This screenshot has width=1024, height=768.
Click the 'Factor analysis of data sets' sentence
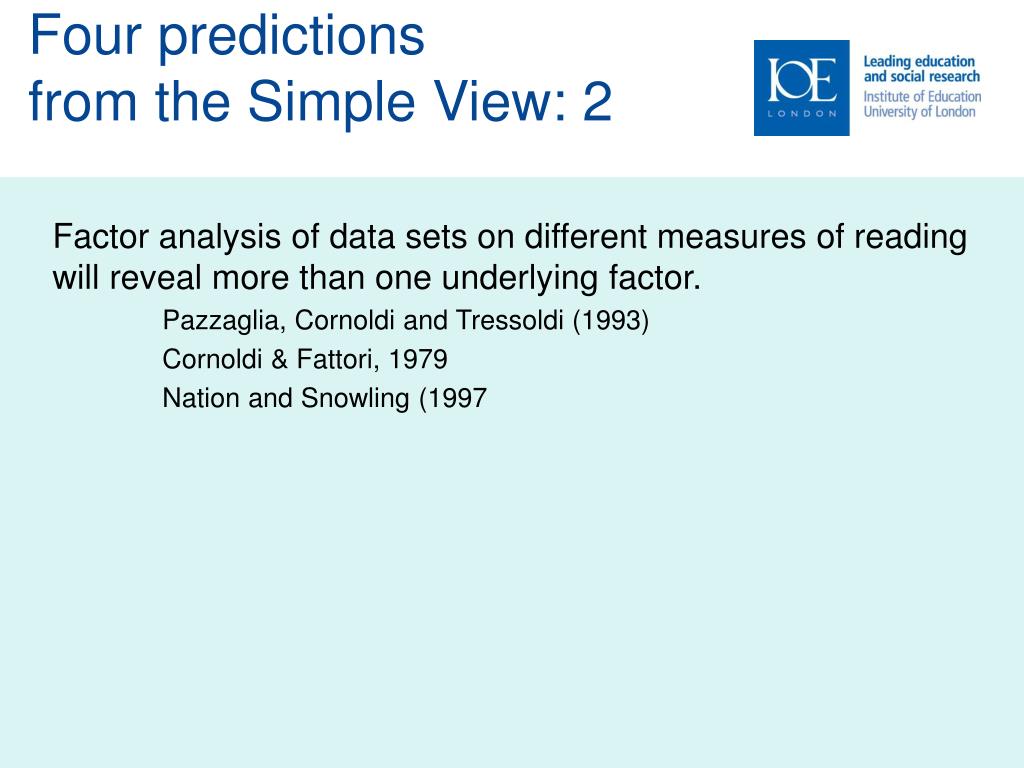pyautogui.click(x=509, y=237)
